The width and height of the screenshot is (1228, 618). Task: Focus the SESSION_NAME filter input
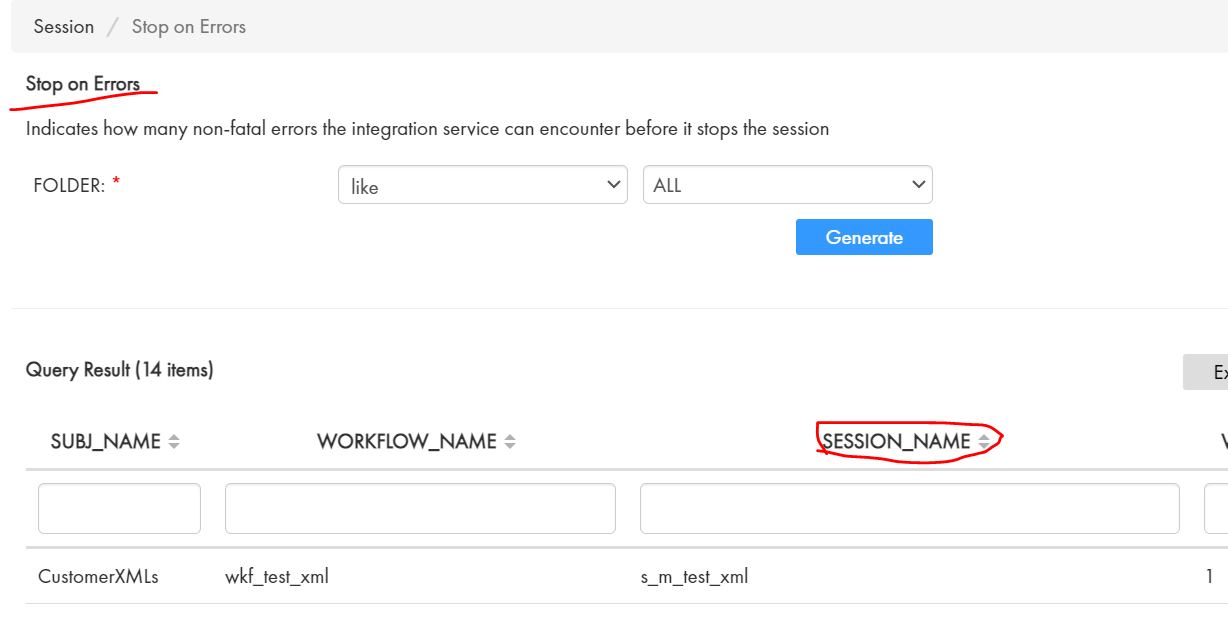coord(910,509)
